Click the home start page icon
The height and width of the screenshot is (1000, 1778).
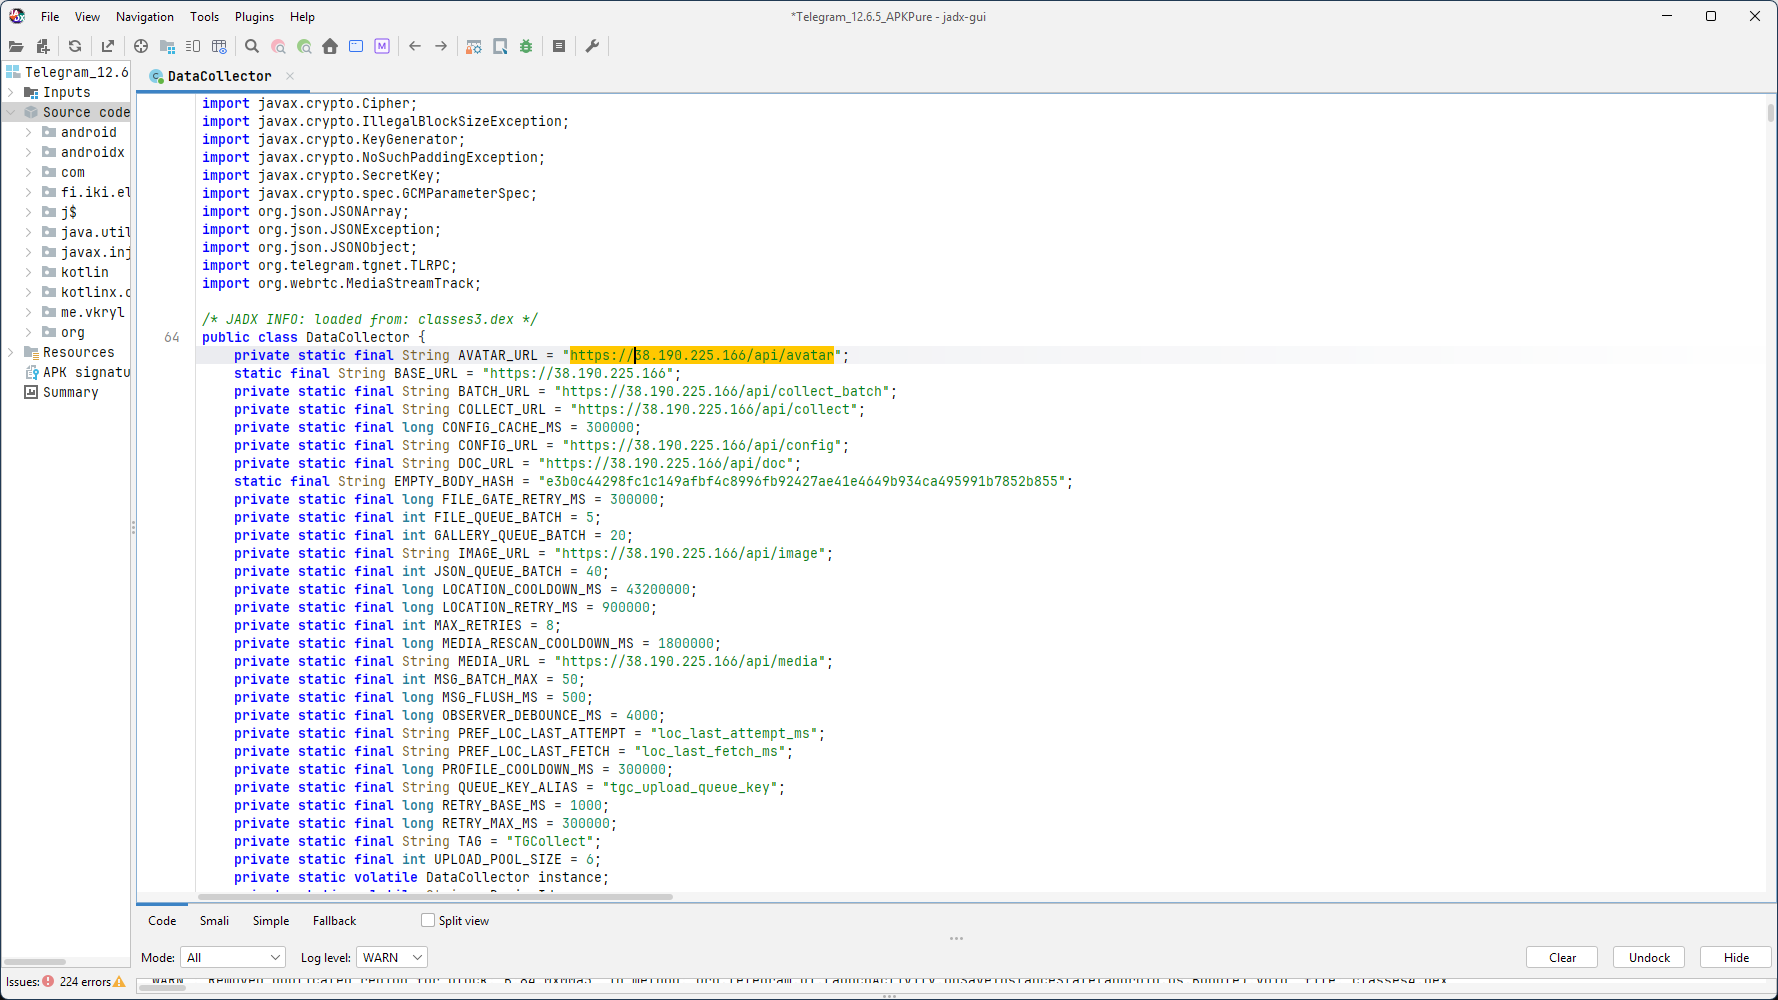click(x=330, y=46)
